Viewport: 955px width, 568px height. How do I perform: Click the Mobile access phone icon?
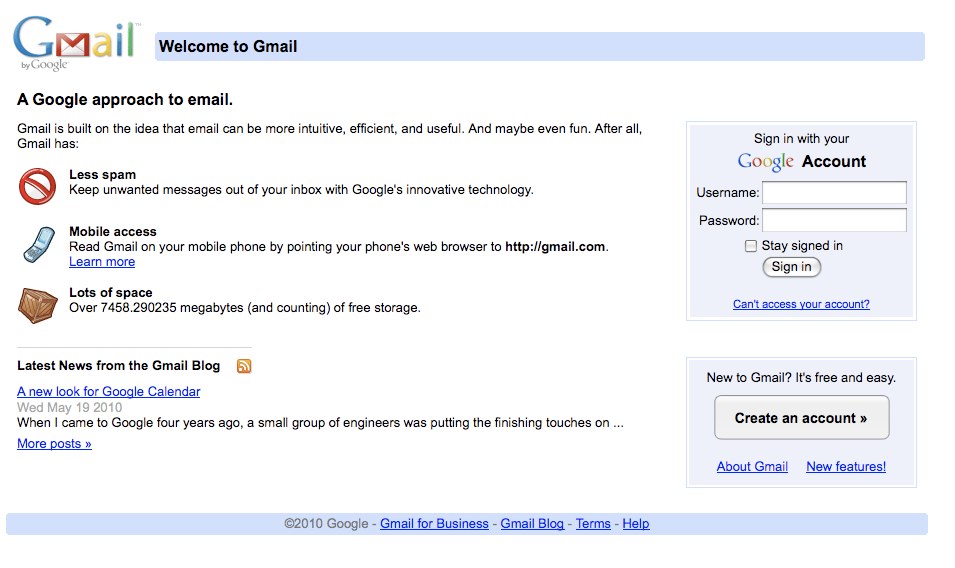tap(37, 245)
